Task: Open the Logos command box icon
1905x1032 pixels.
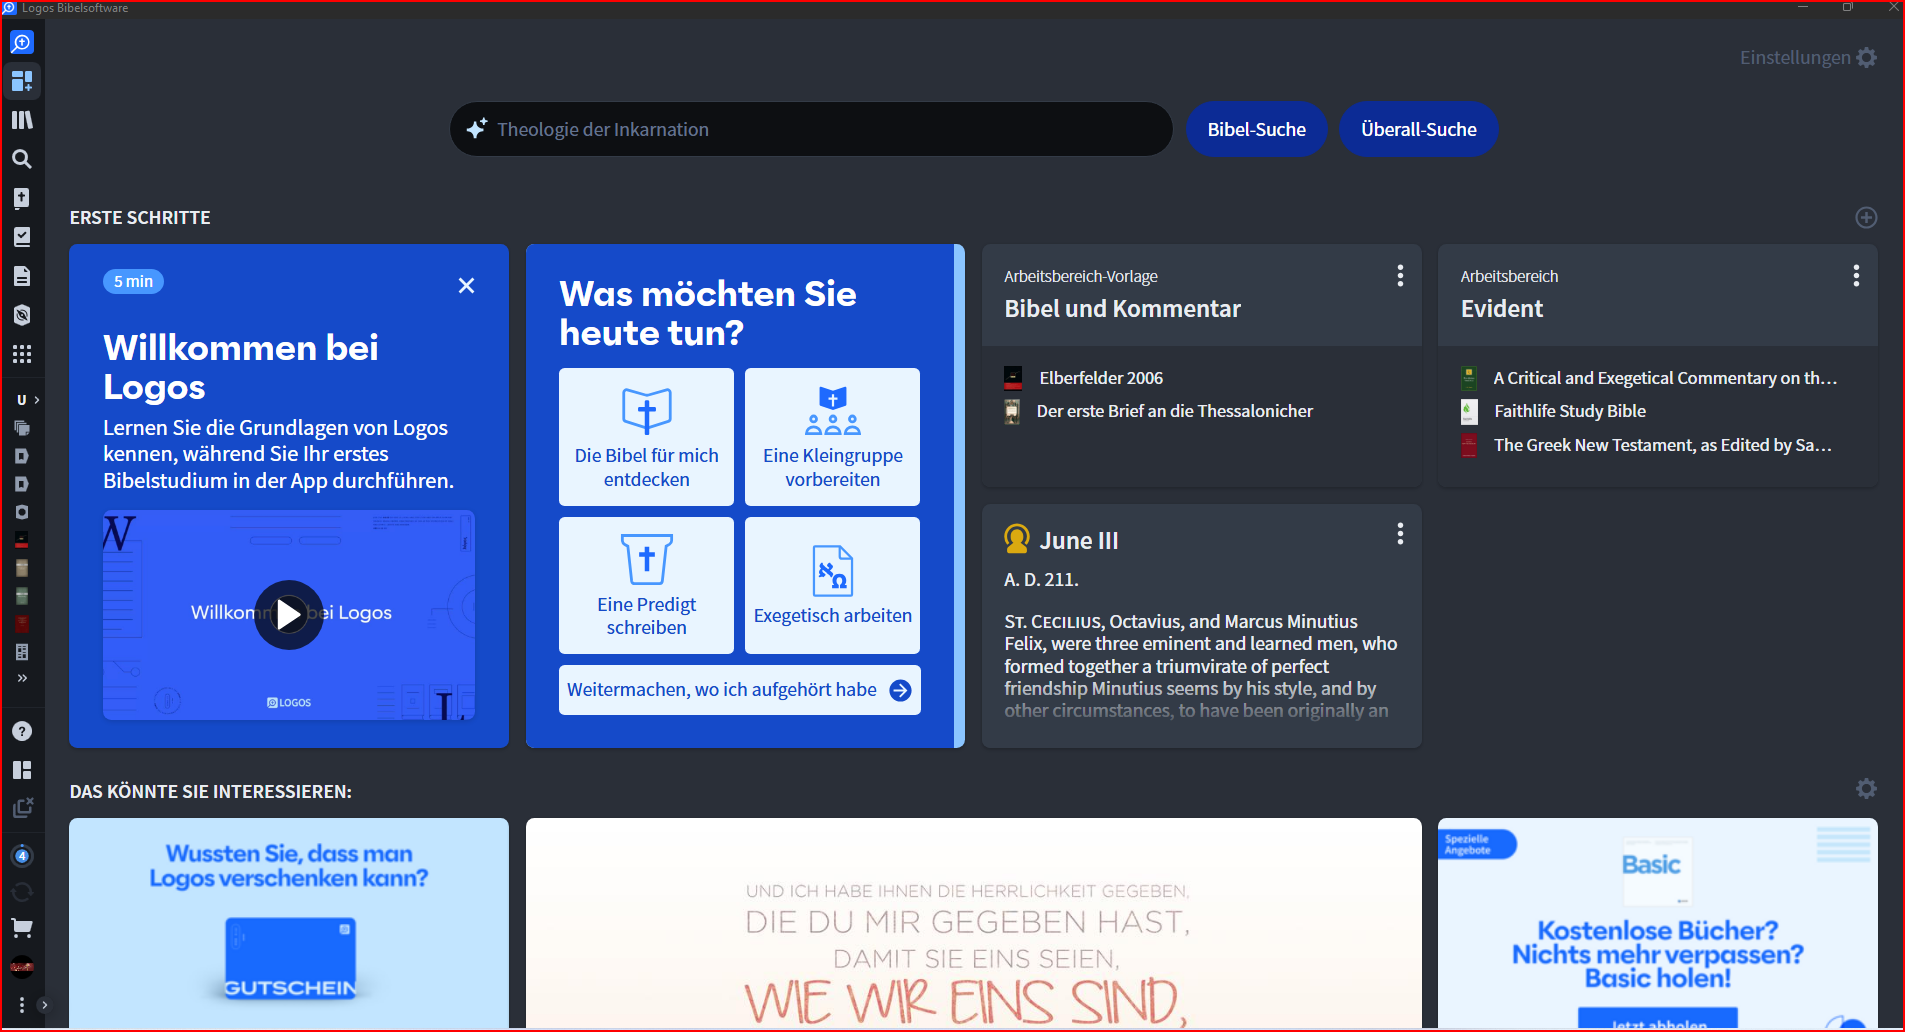Action: coord(22,43)
